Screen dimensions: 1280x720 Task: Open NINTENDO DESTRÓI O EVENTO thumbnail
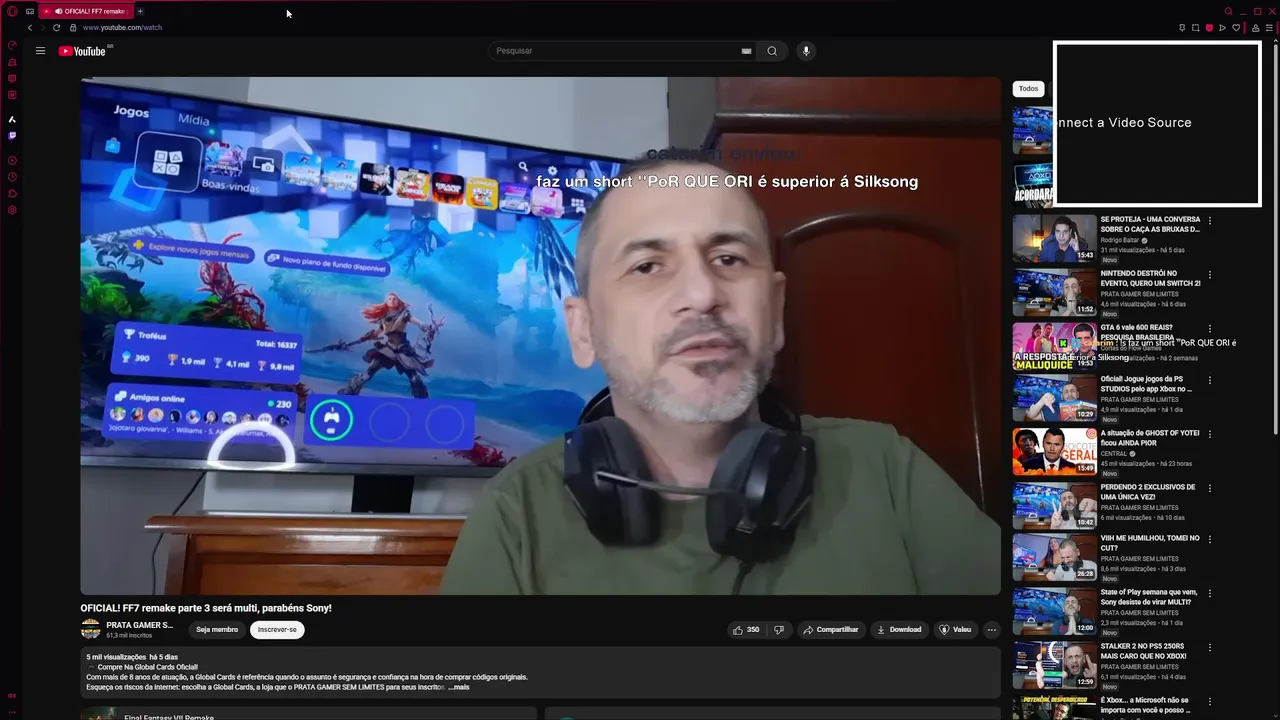[1054, 292]
